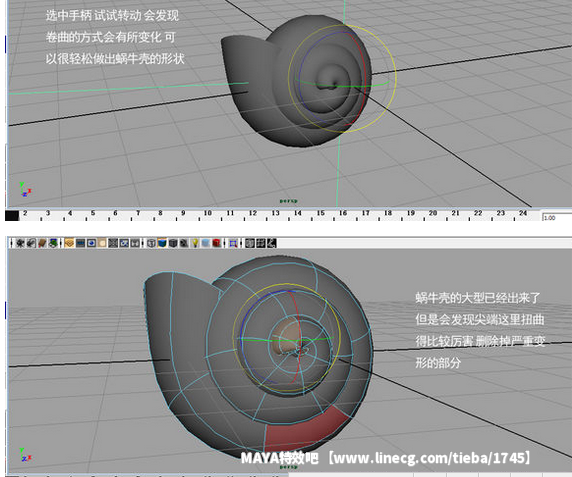Click the Isolate Select icon
This screenshot has width=572, height=477.
pos(233,243)
